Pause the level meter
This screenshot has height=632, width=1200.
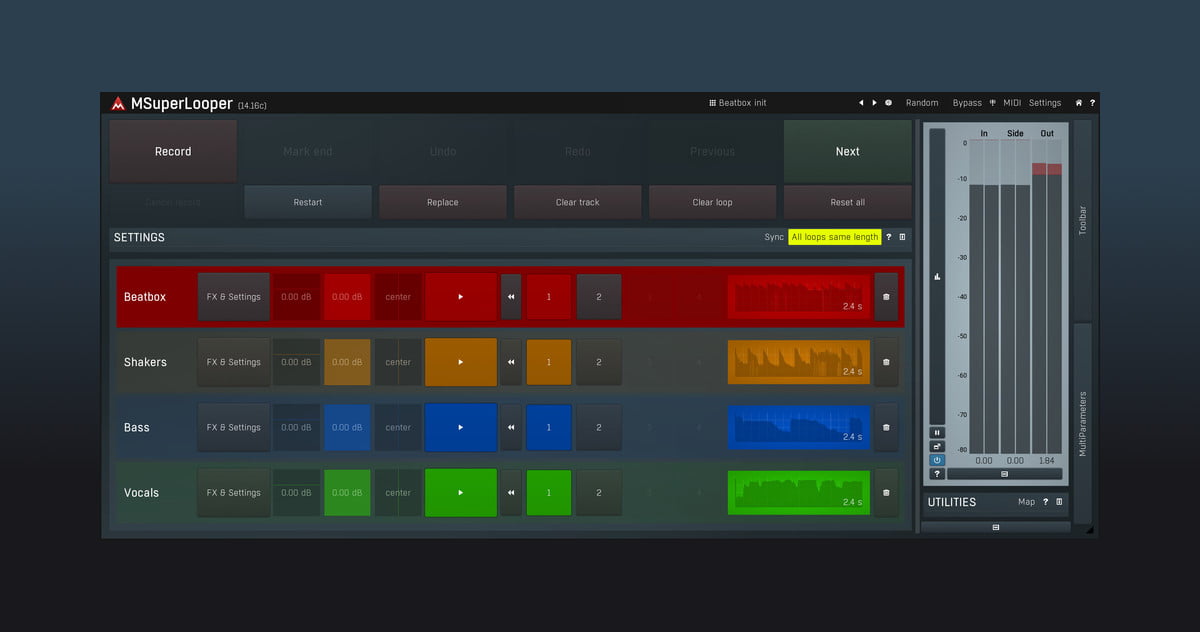pyautogui.click(x=937, y=433)
